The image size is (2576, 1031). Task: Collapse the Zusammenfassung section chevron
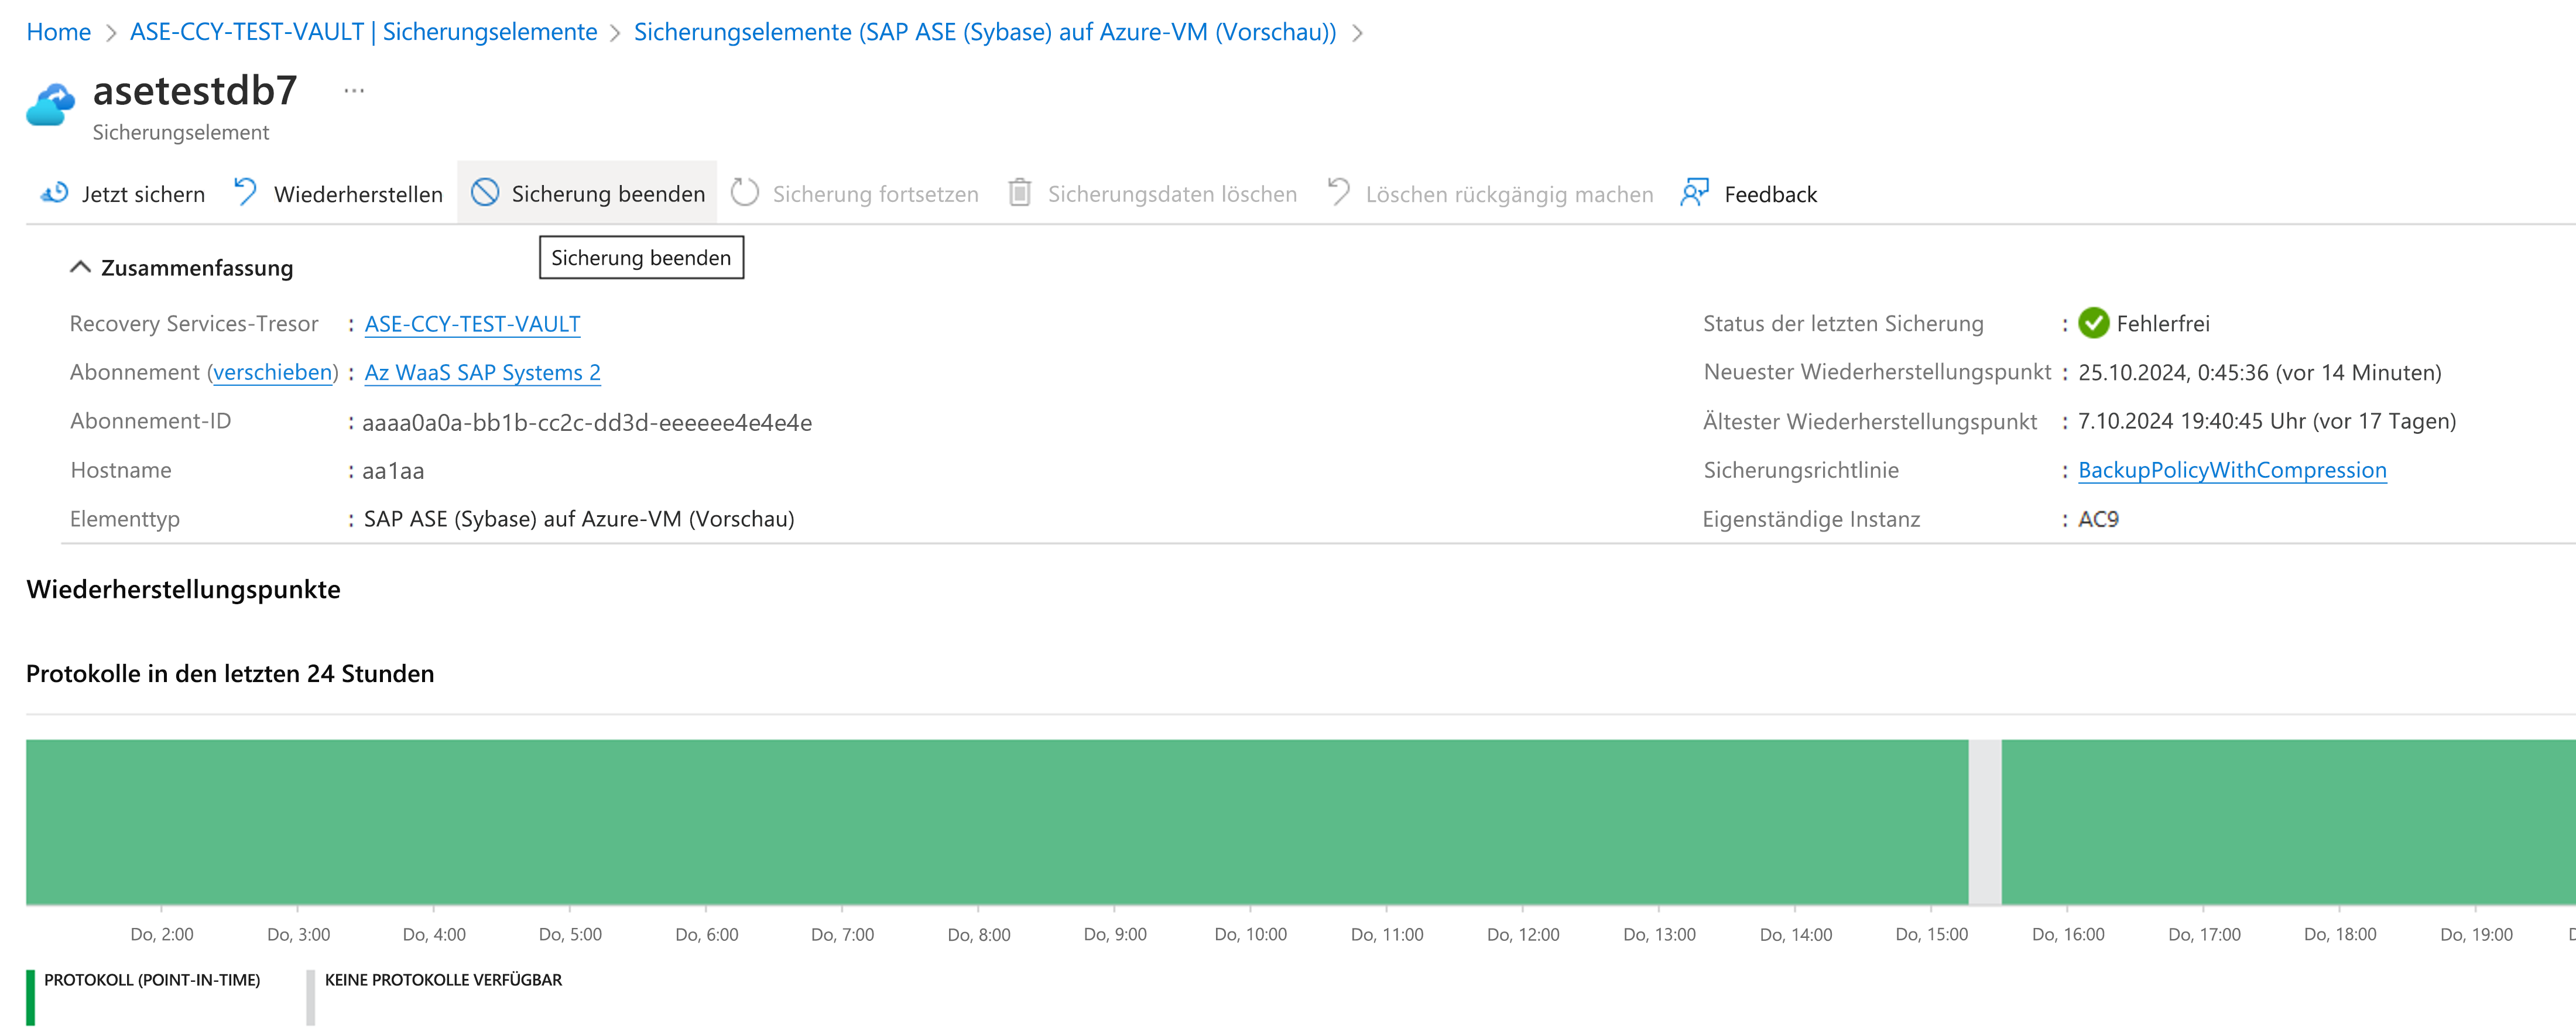click(81, 267)
